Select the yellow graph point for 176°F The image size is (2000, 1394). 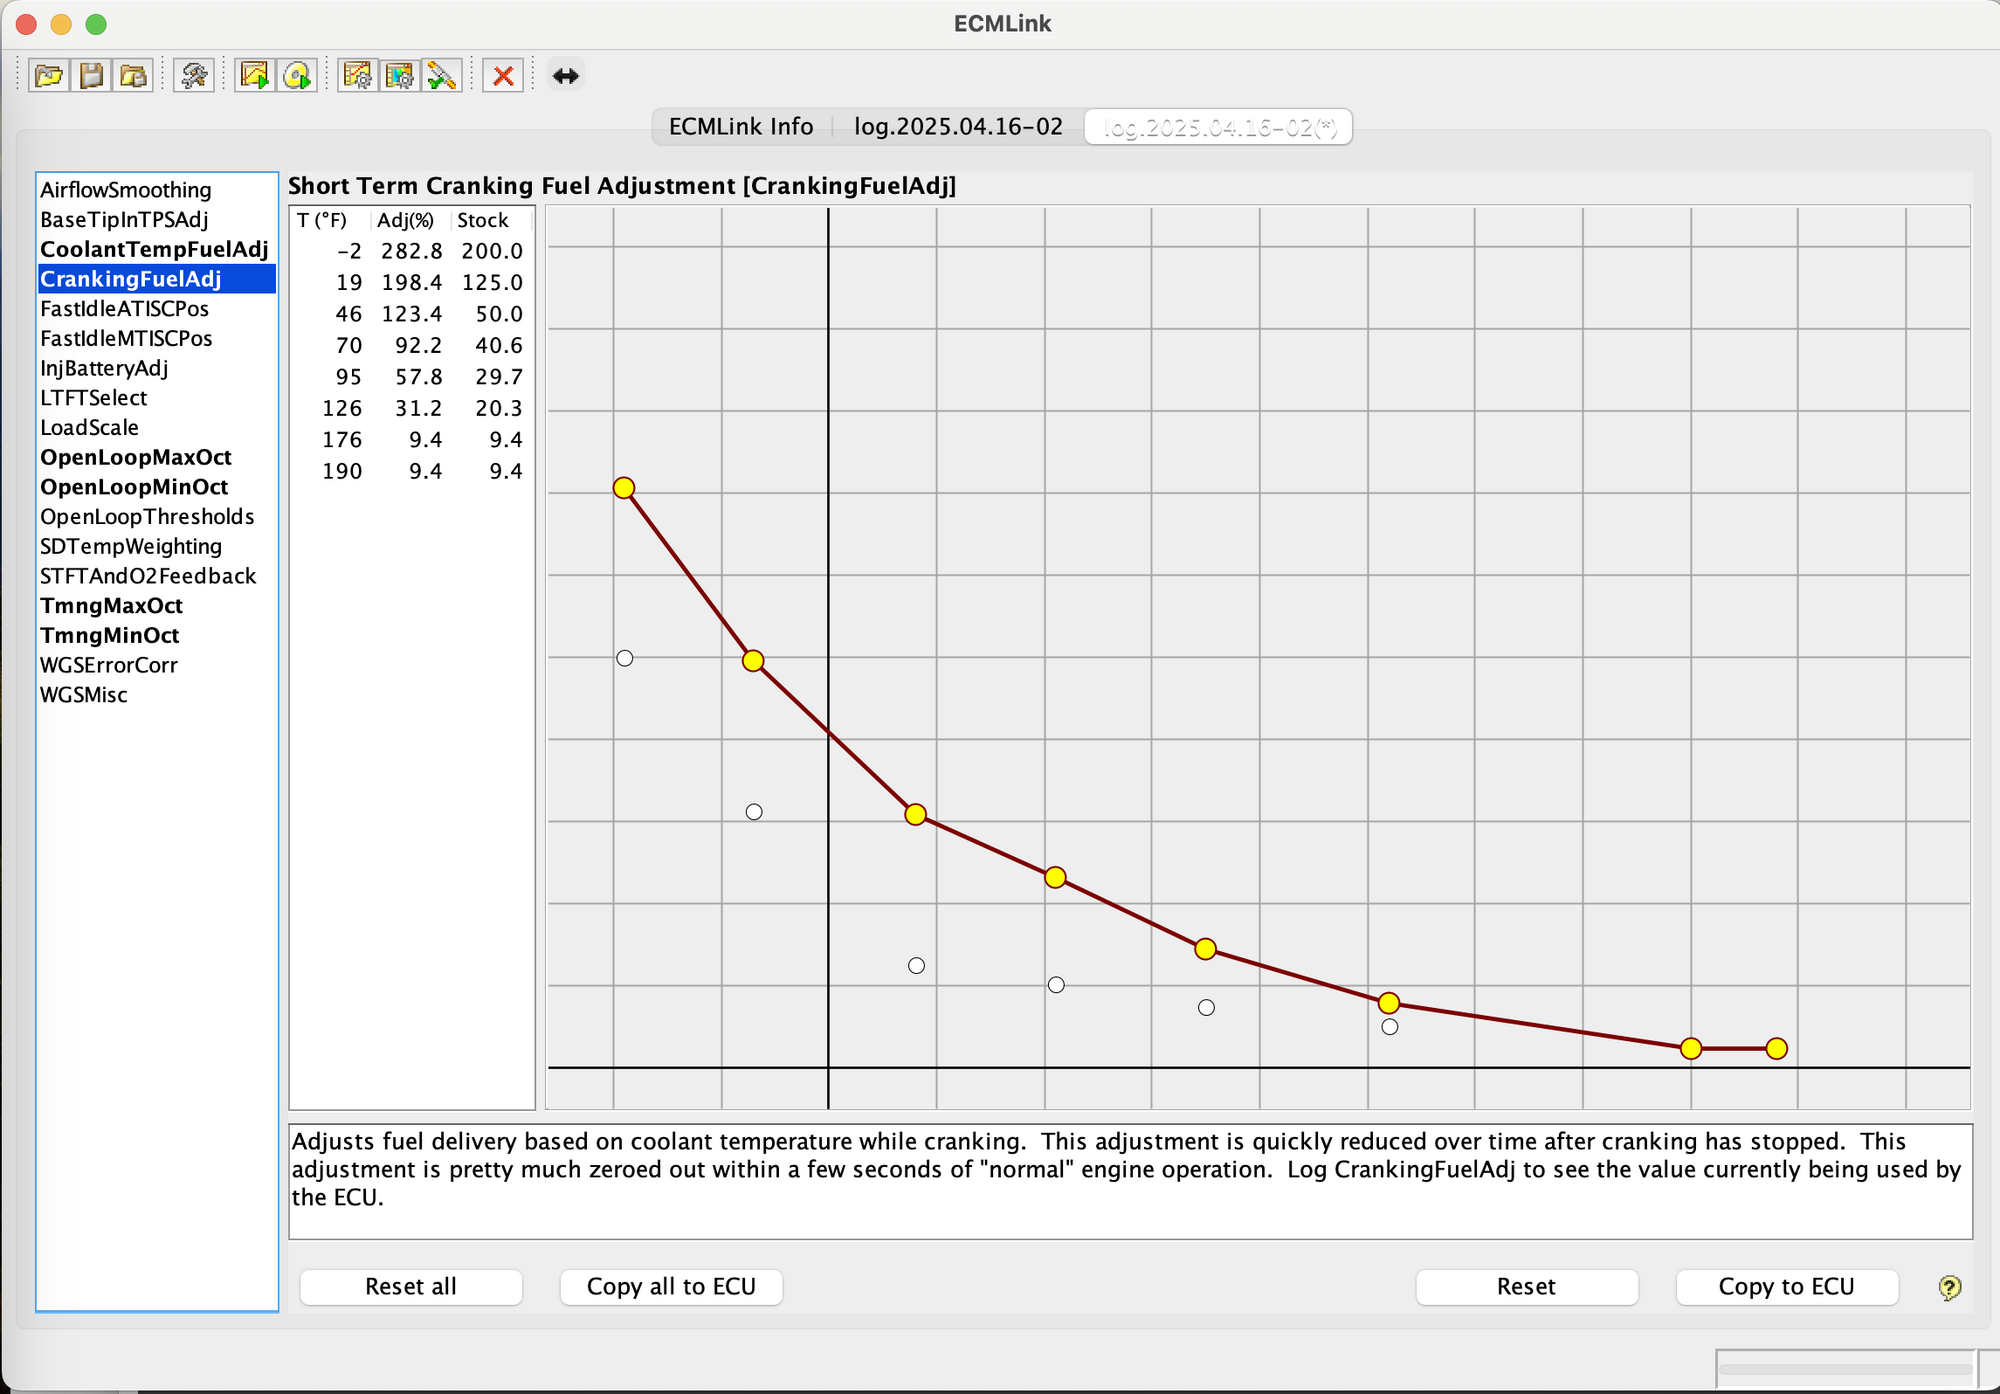click(1691, 1049)
